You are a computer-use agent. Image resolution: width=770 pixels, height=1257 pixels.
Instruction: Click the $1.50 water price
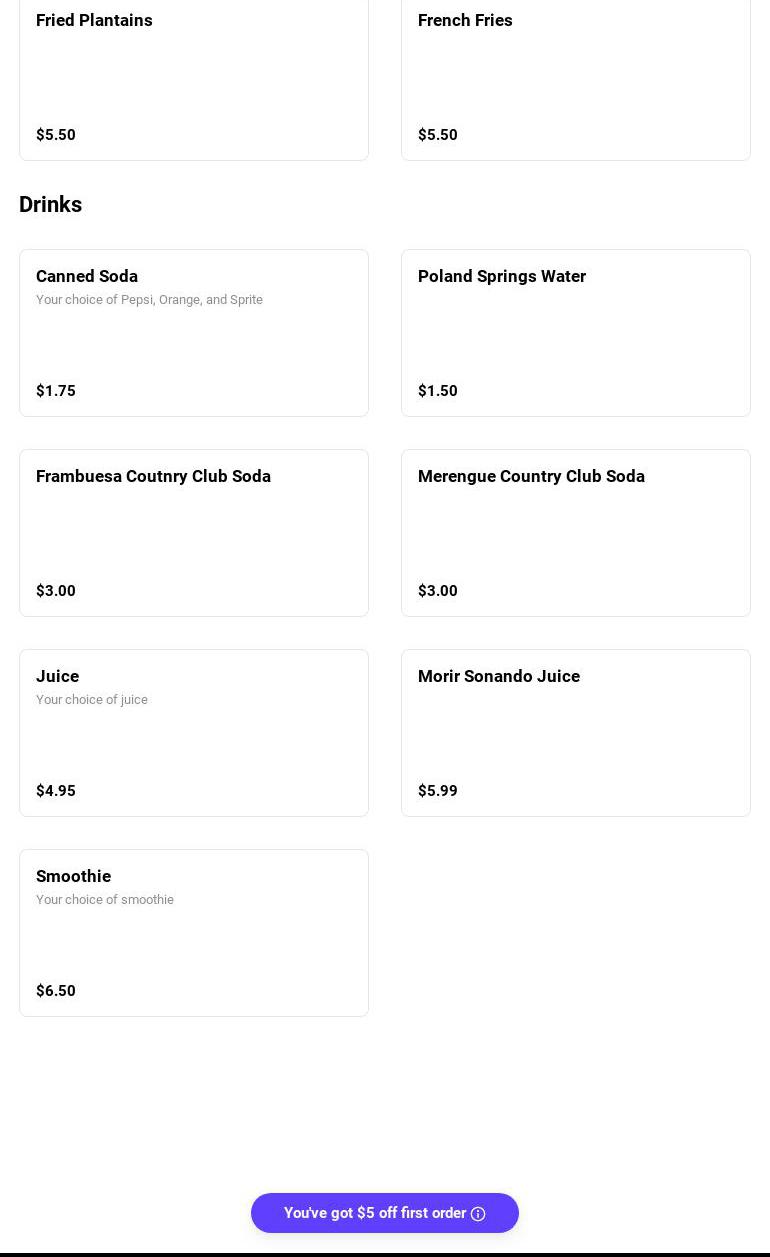[438, 391]
